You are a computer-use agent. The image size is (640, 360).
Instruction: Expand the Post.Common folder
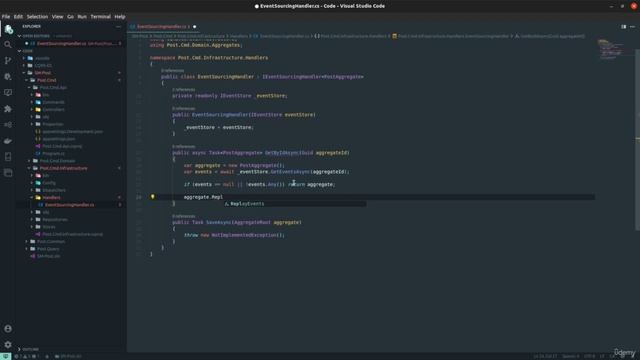[x=51, y=242]
